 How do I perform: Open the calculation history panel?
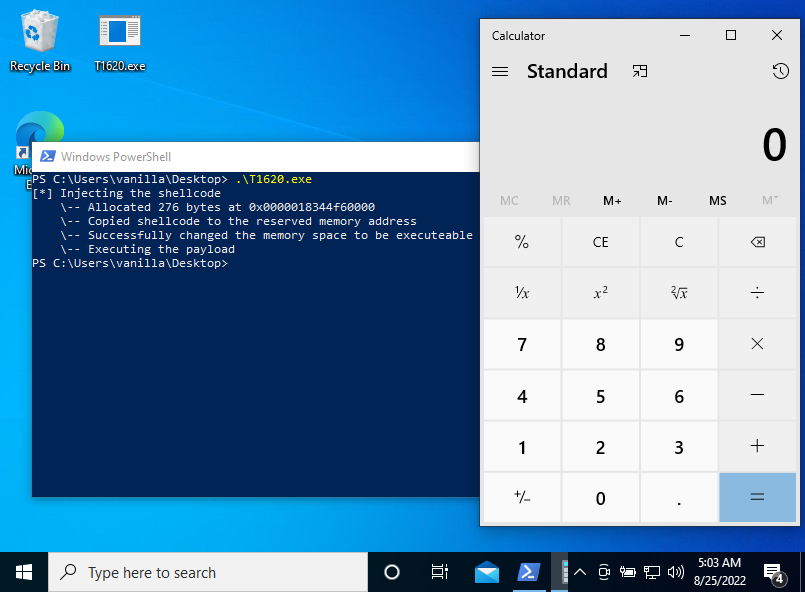(x=780, y=71)
